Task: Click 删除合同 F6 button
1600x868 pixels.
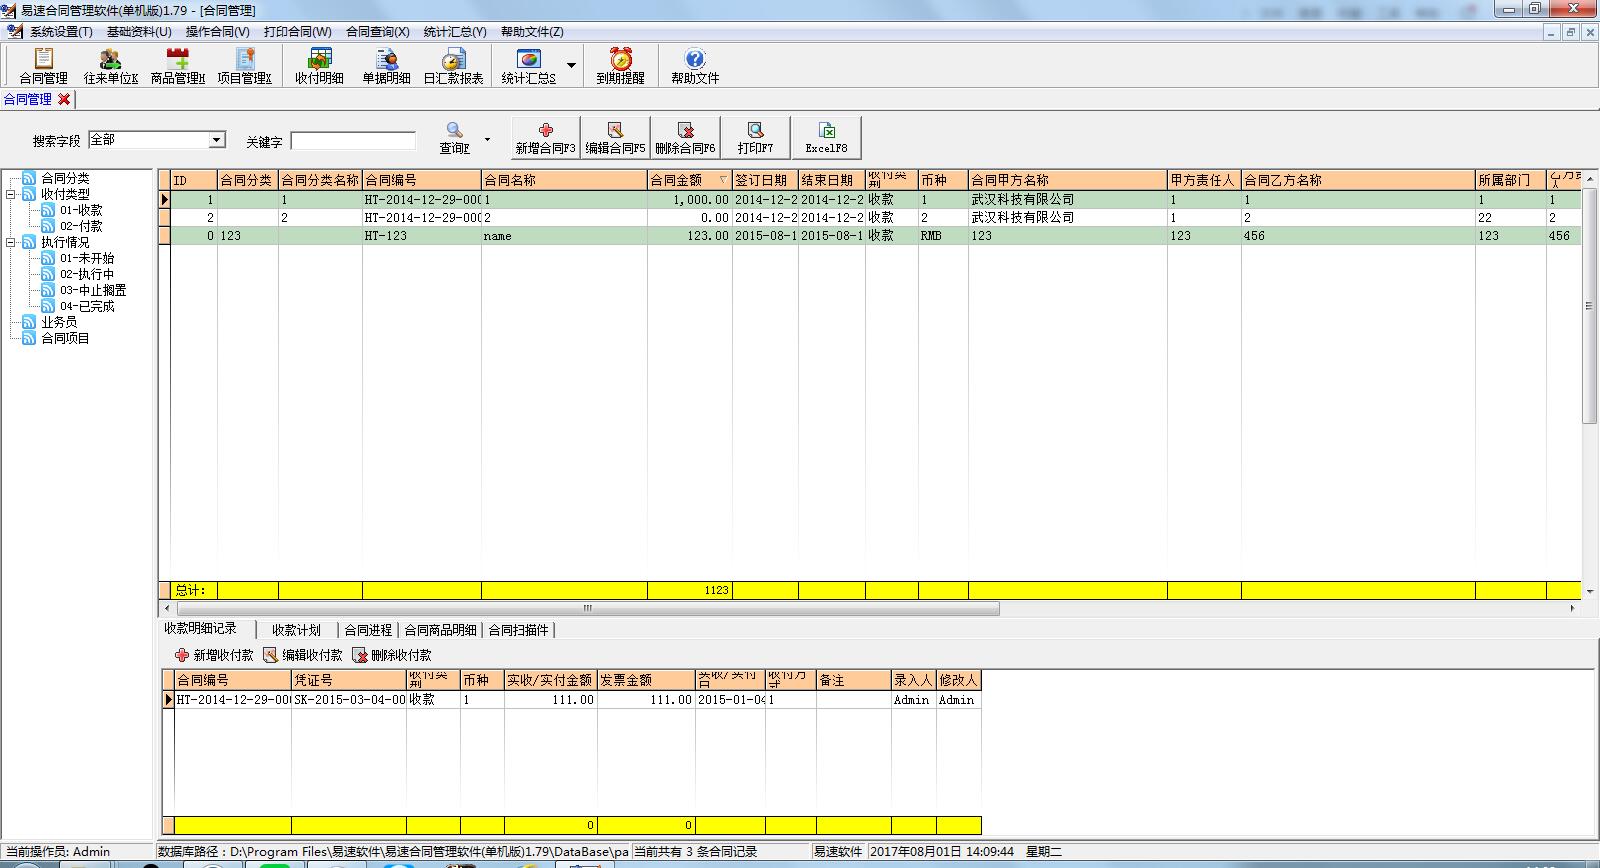Action: (x=685, y=137)
